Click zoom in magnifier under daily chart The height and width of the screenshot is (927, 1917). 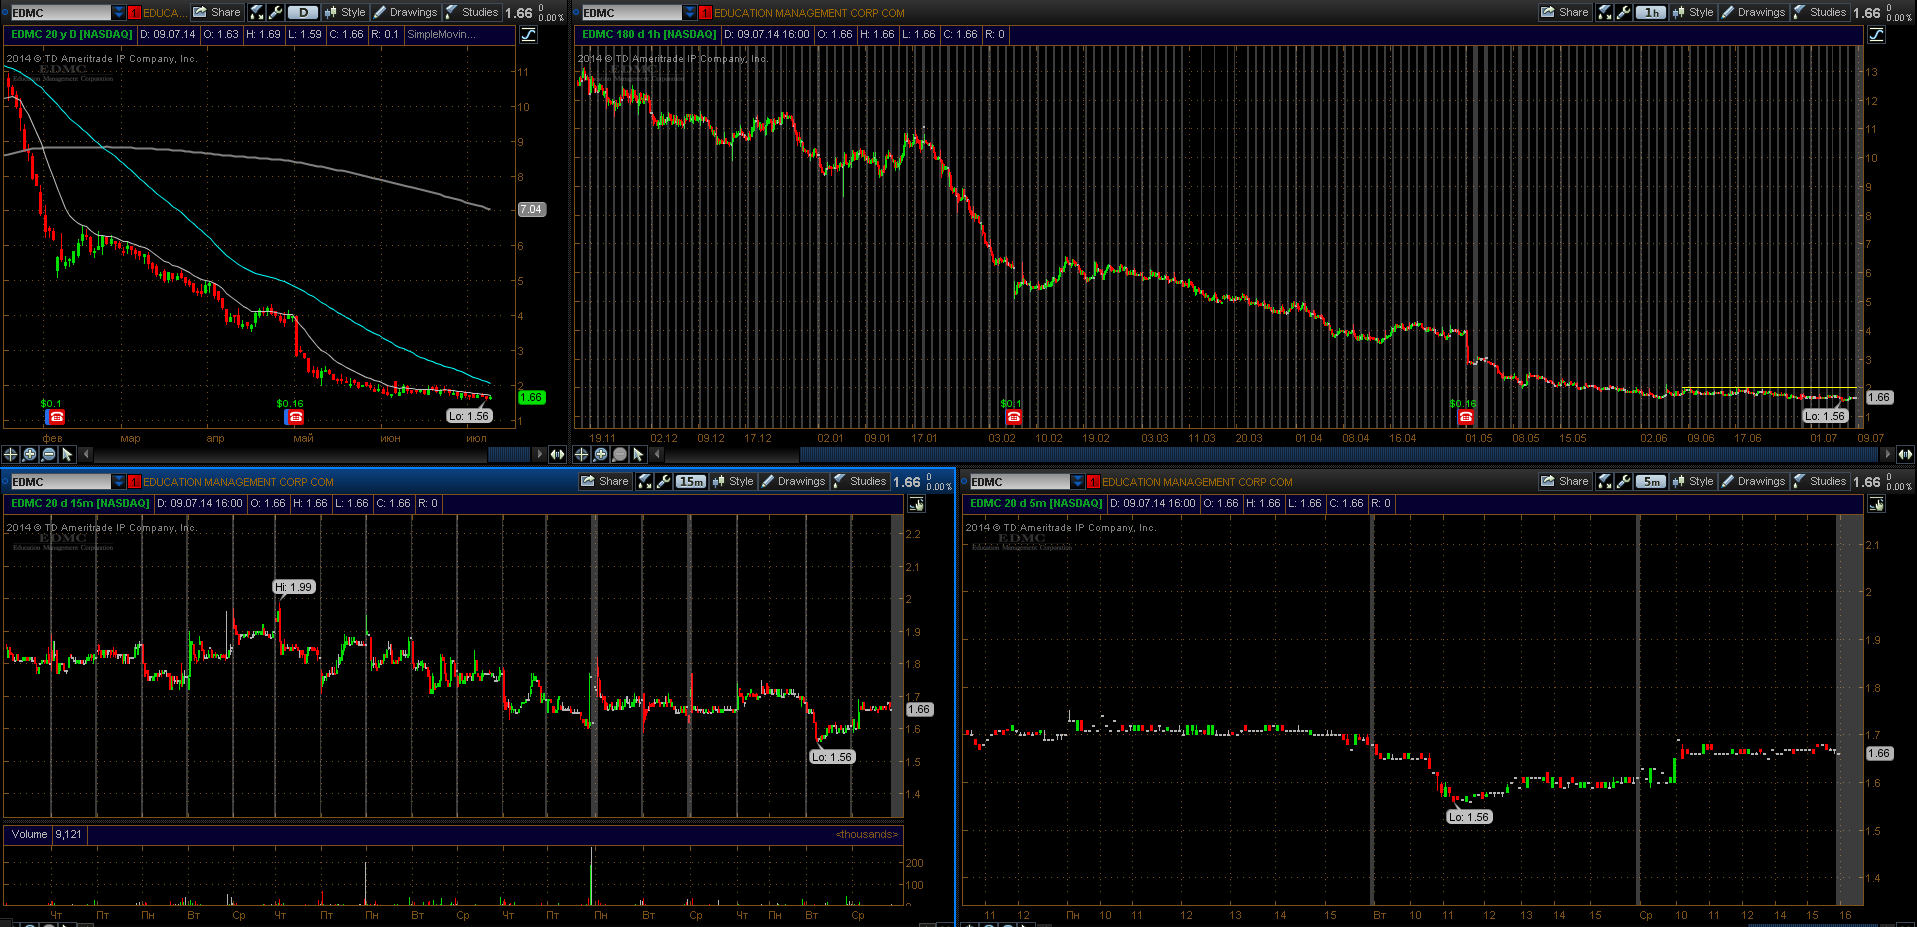30,454
